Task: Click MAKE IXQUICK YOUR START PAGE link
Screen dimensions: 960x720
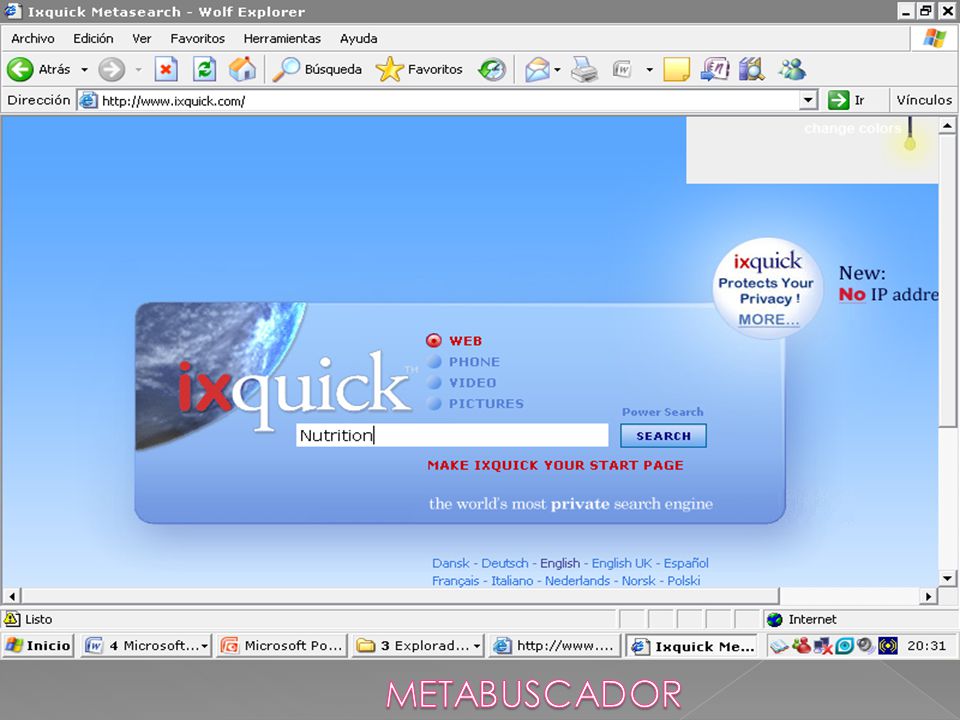Action: [555, 465]
